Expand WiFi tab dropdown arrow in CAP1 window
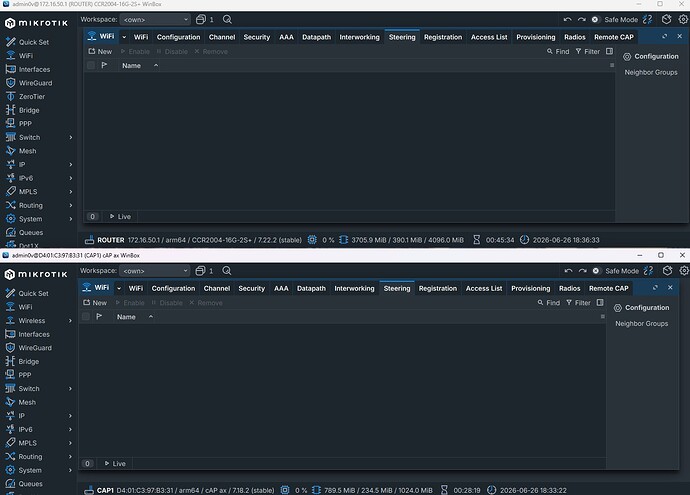 (119, 288)
